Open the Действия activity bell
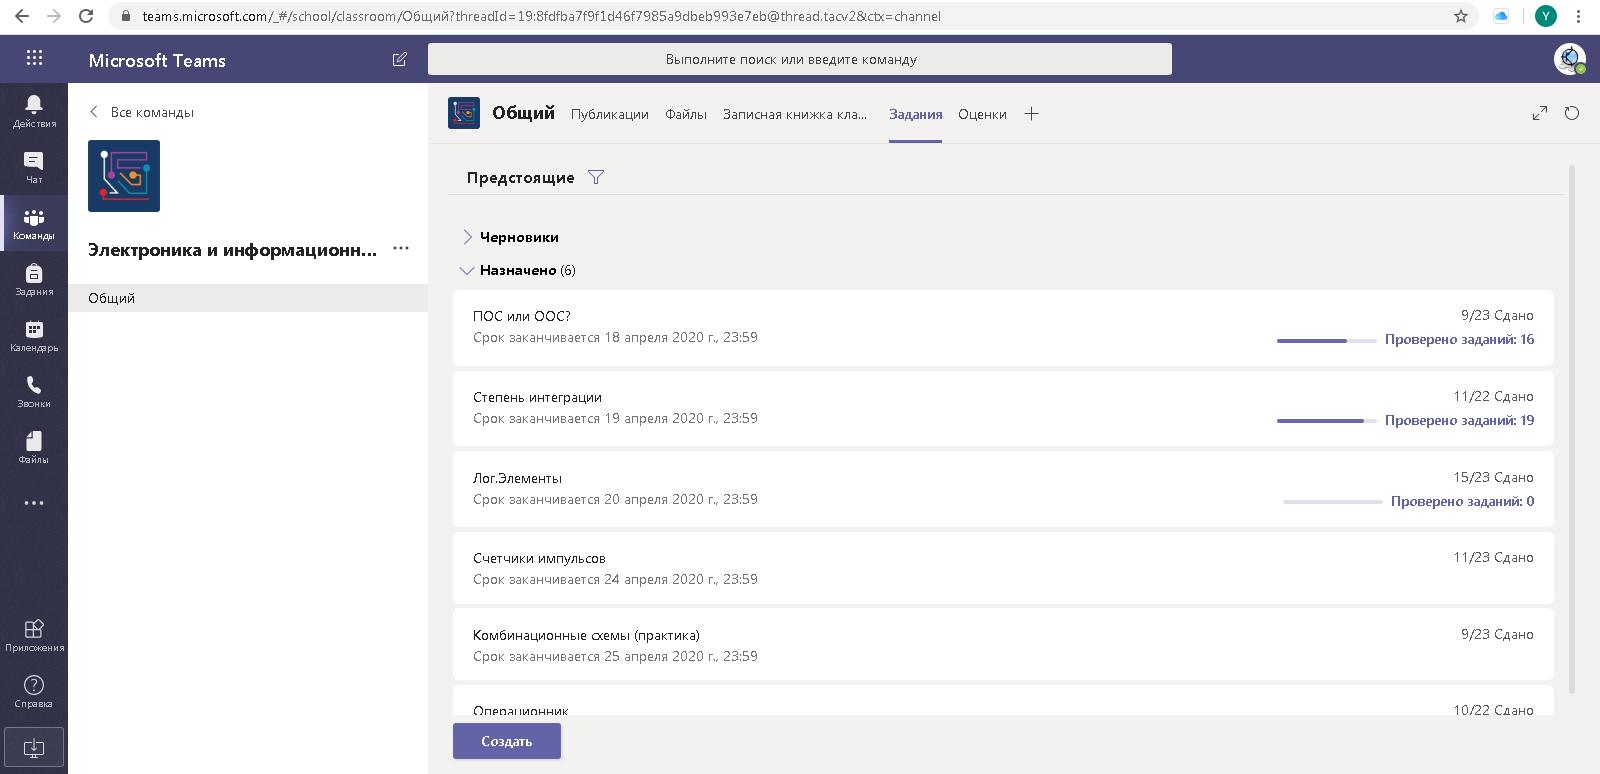1600x774 pixels. (x=34, y=110)
